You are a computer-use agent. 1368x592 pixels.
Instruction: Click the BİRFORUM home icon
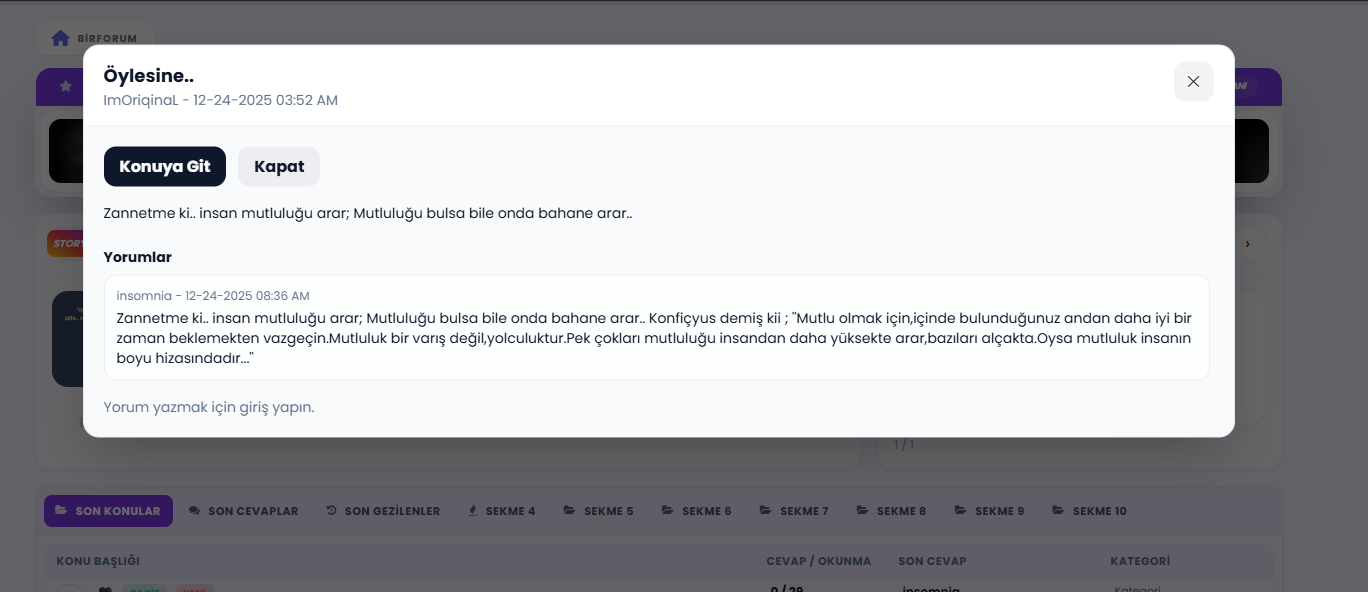[x=60, y=37]
